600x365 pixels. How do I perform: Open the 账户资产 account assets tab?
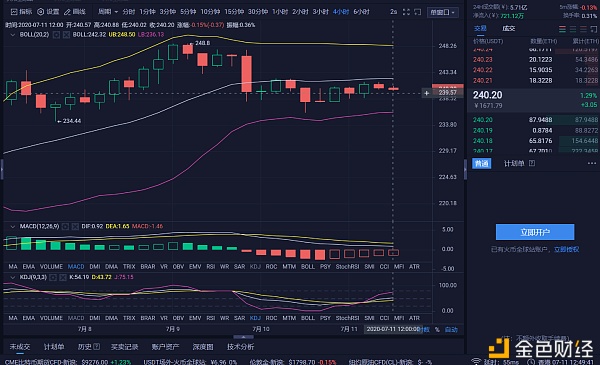[165, 347]
